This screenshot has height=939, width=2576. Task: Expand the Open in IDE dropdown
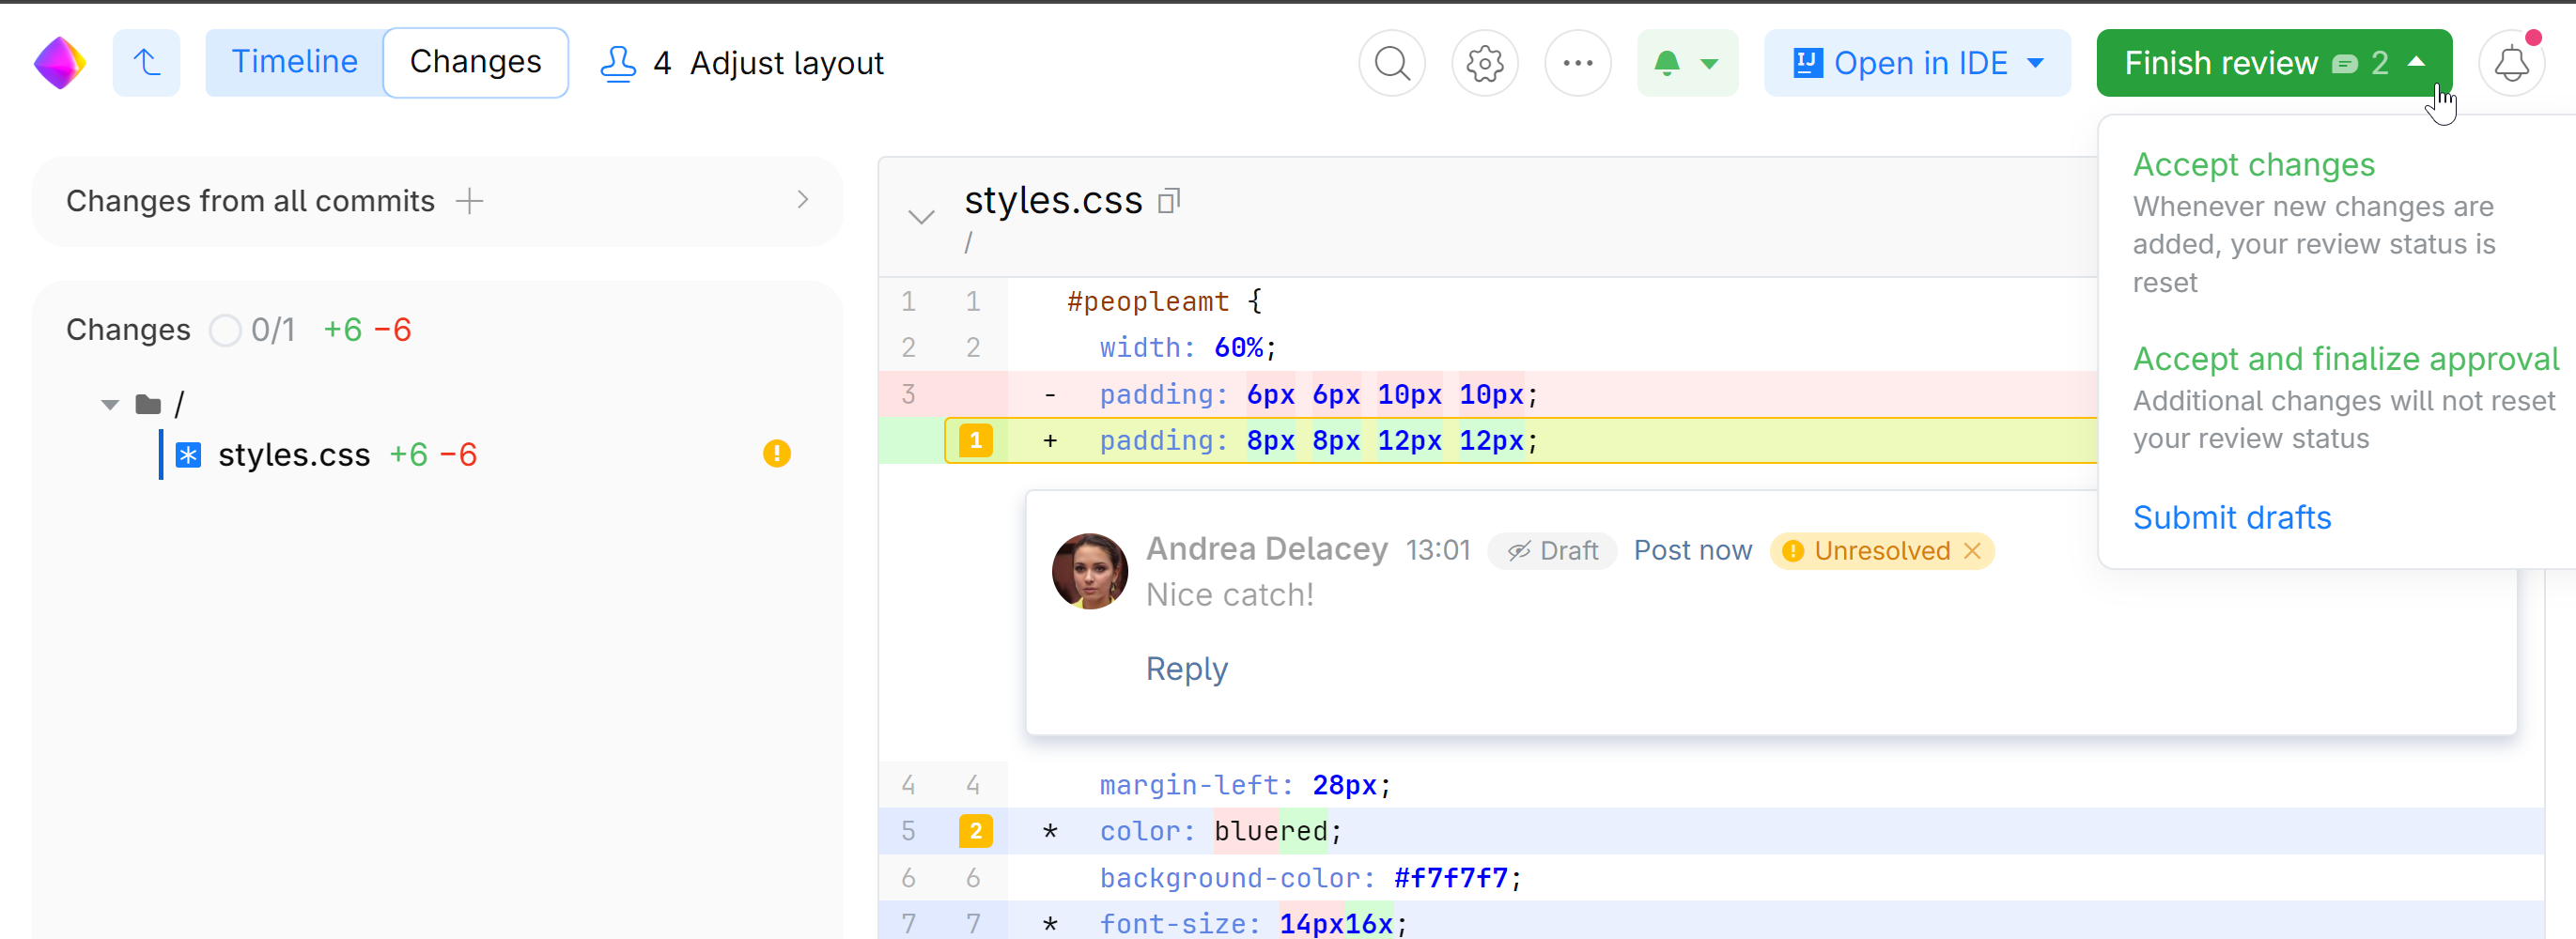pos(2035,63)
